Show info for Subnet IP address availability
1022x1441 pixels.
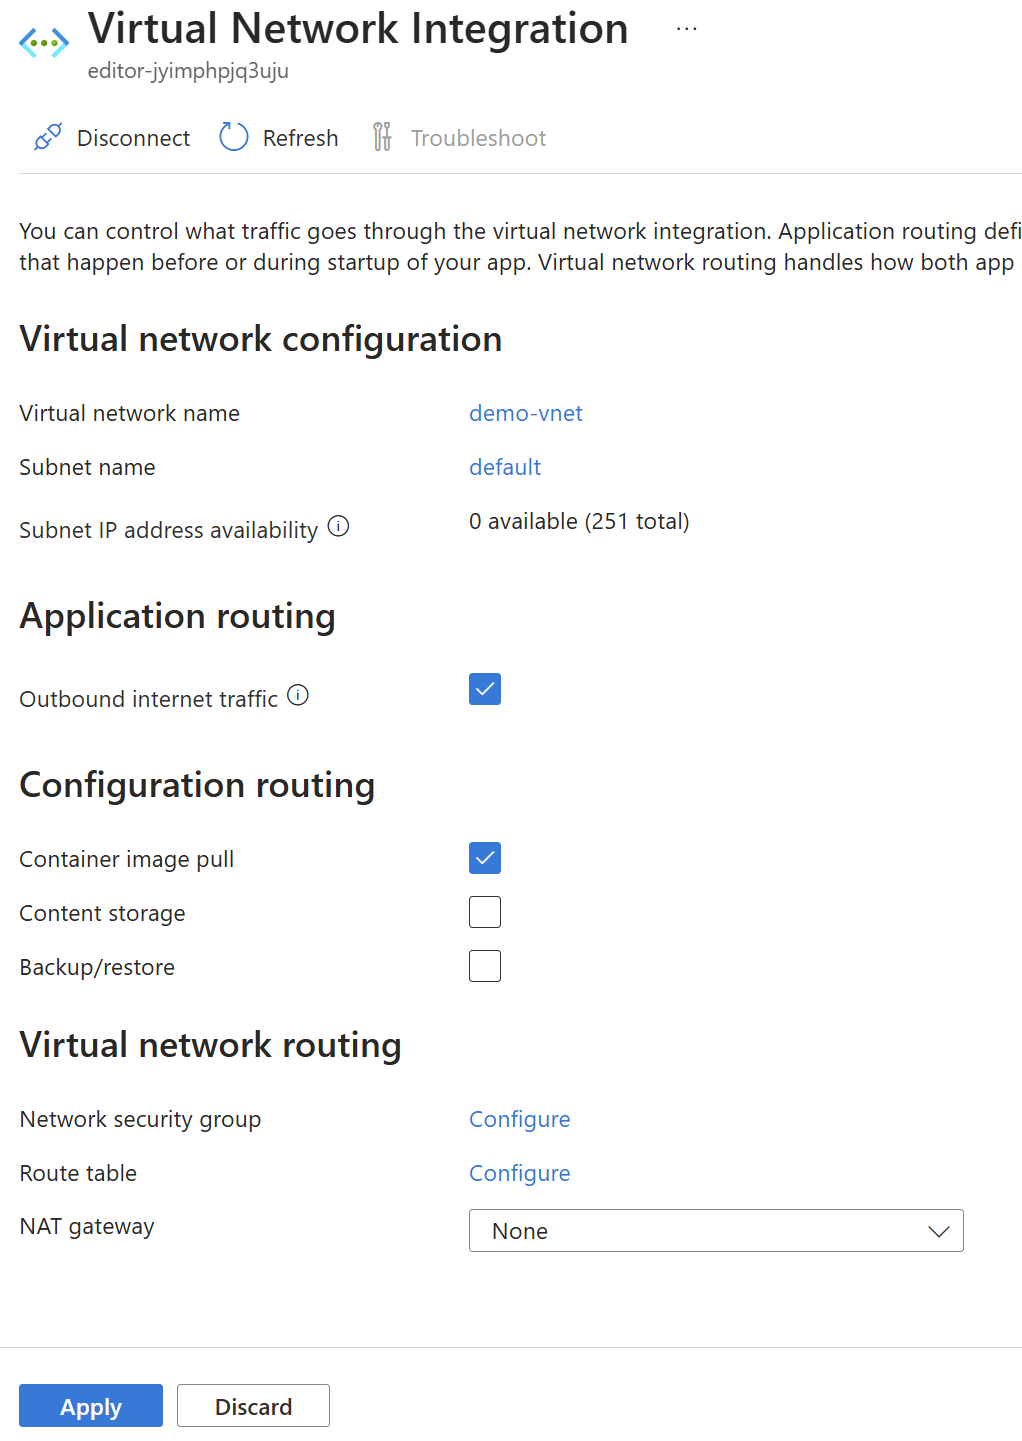pyautogui.click(x=339, y=526)
